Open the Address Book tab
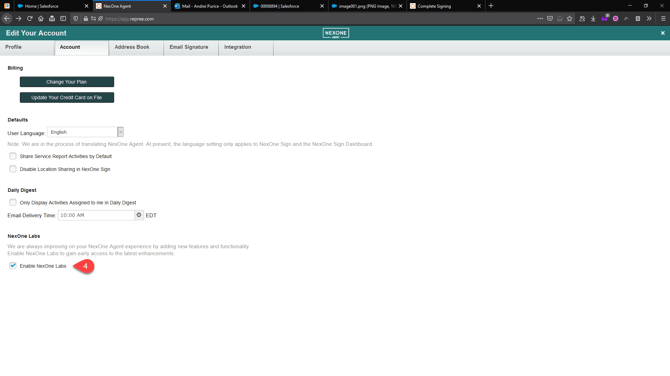Viewport: 670px width, 376px height. click(x=136, y=47)
